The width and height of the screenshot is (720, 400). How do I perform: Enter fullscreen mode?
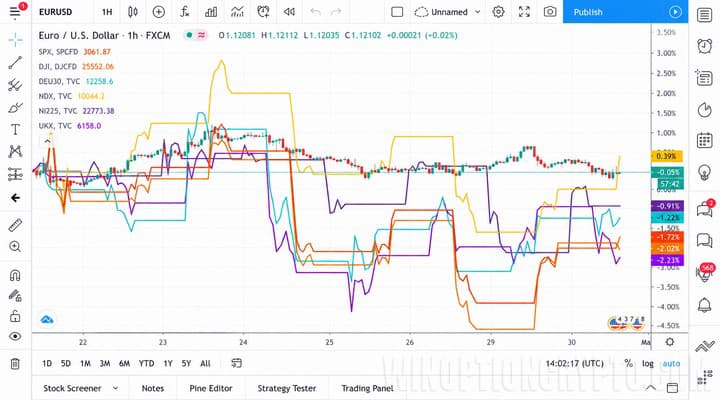click(x=524, y=12)
